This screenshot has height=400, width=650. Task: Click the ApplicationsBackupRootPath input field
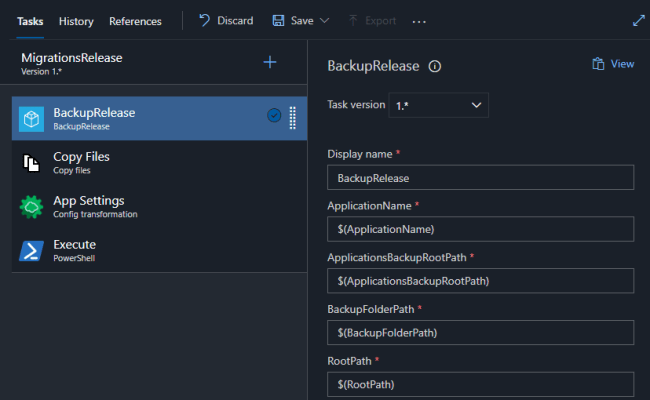480,281
